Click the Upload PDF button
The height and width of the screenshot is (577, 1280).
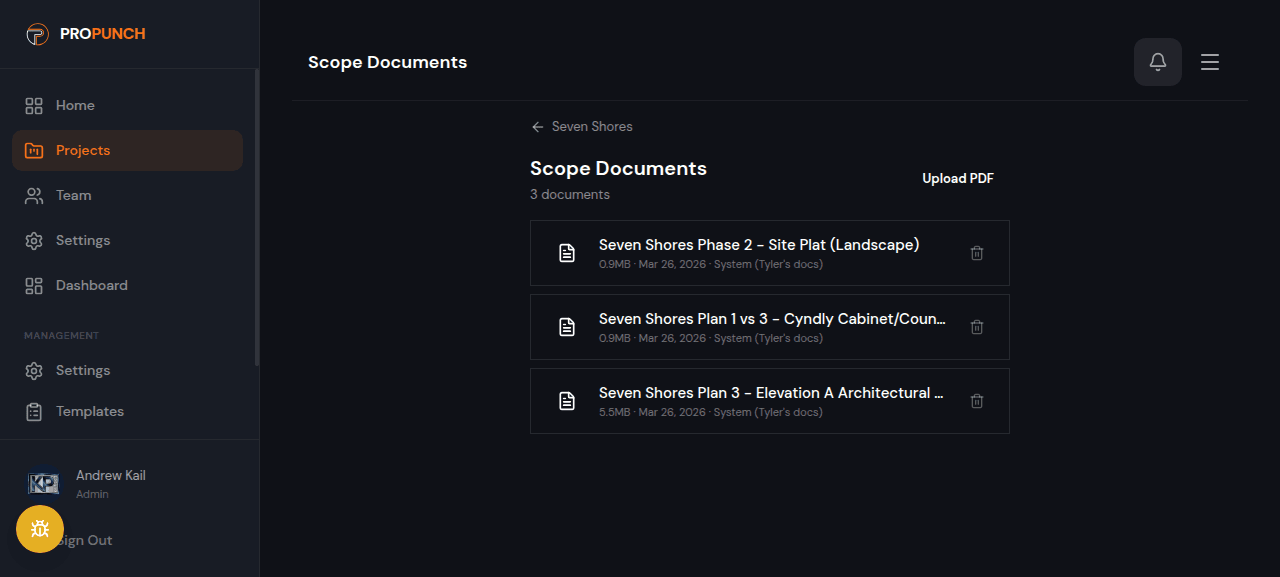click(958, 178)
